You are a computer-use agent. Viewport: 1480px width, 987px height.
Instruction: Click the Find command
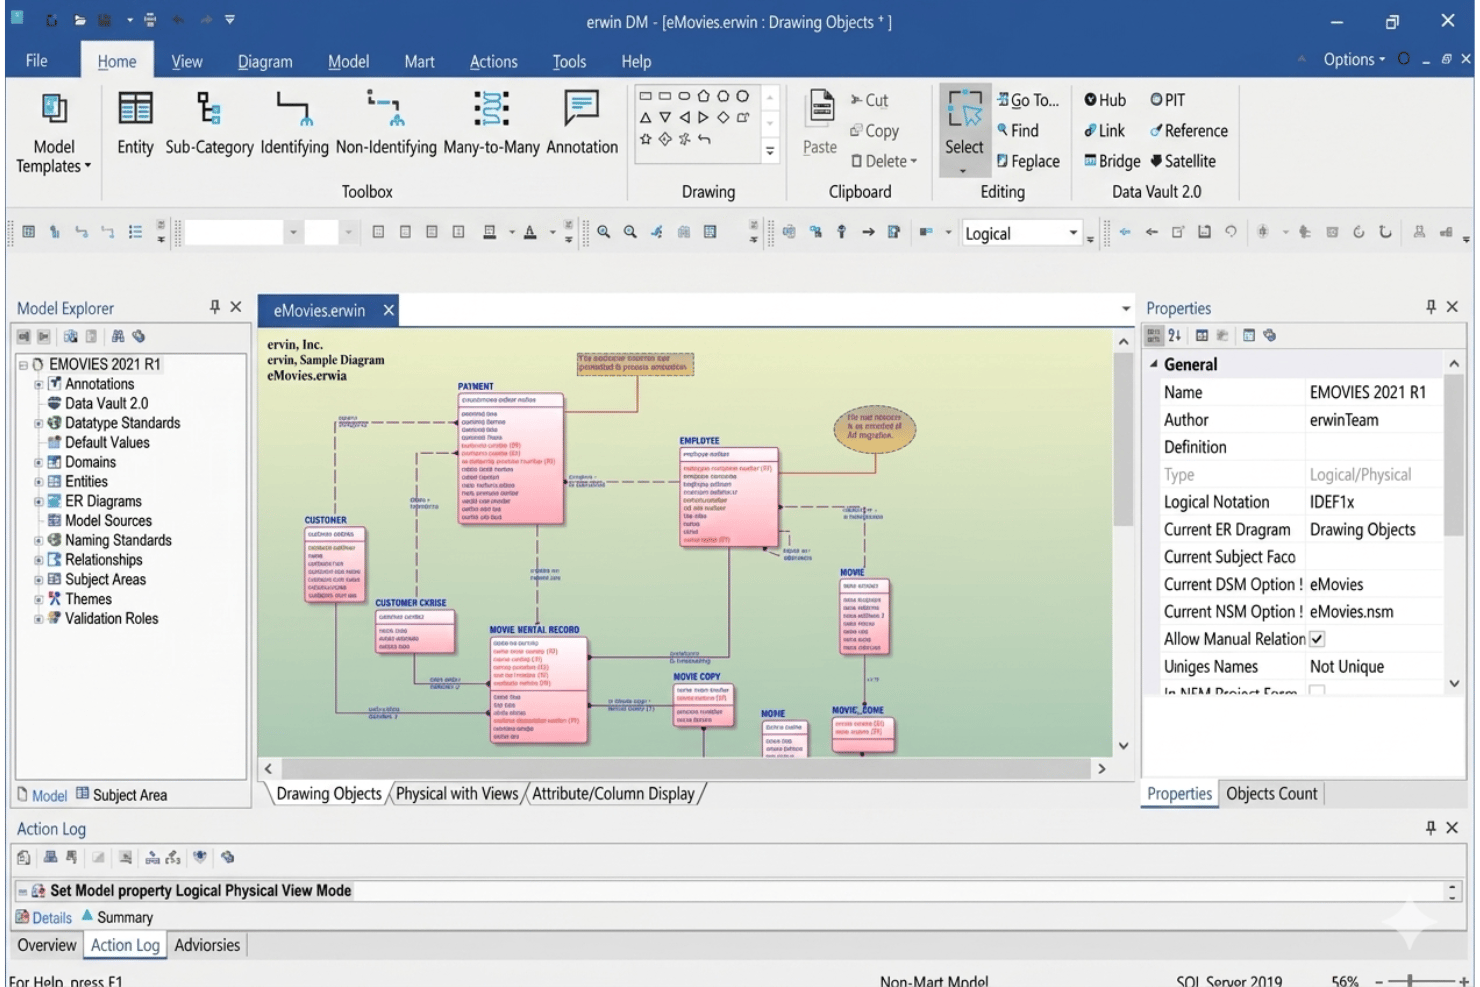tap(1018, 131)
